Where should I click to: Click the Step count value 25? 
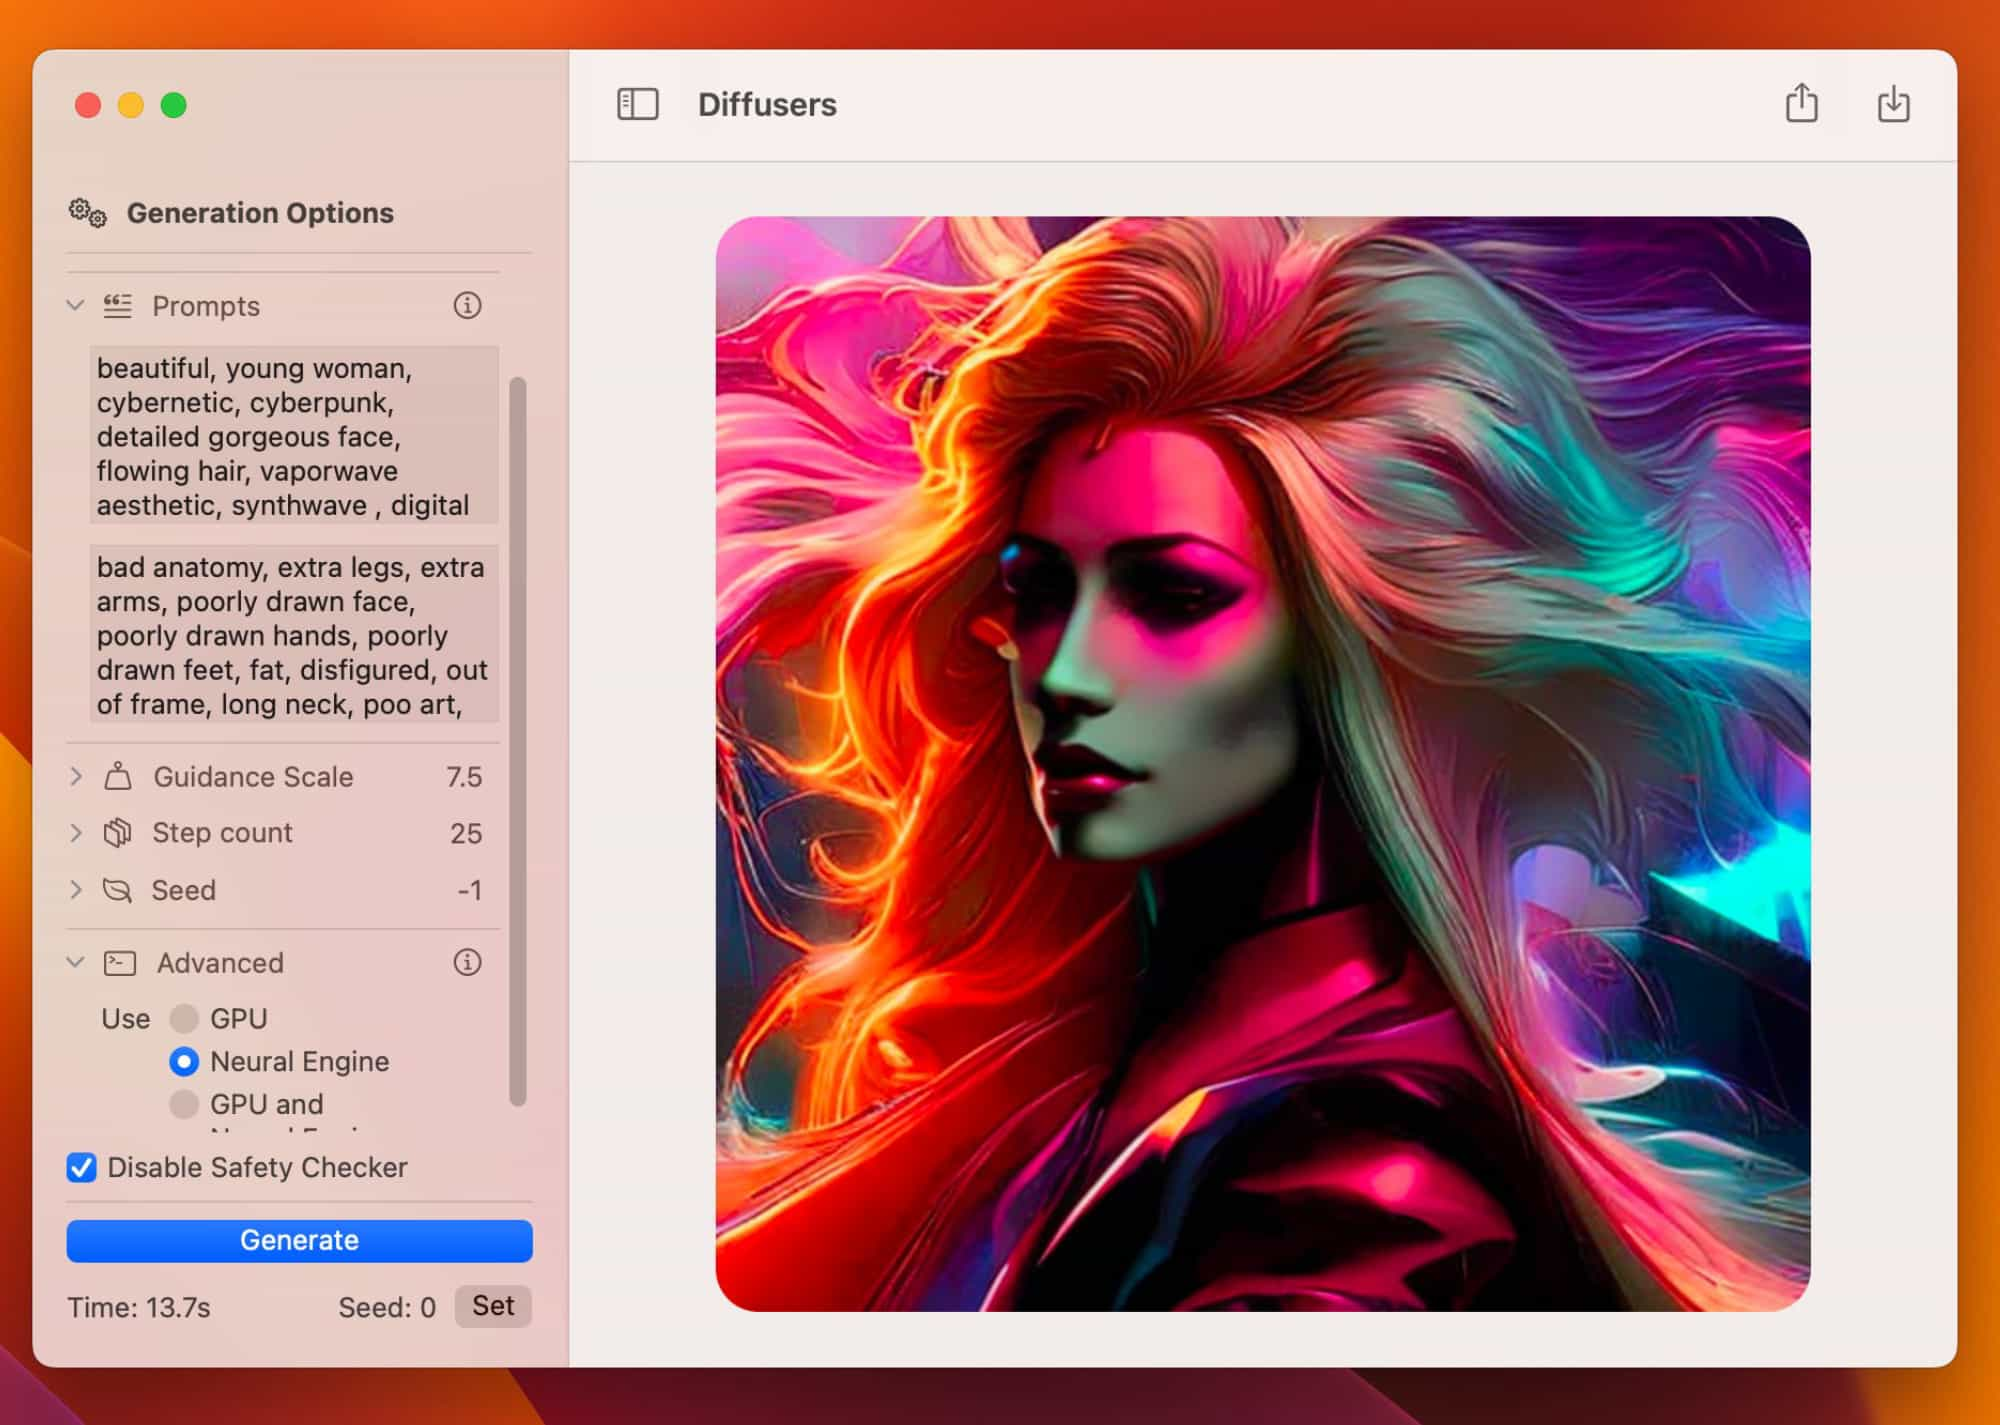click(x=466, y=834)
